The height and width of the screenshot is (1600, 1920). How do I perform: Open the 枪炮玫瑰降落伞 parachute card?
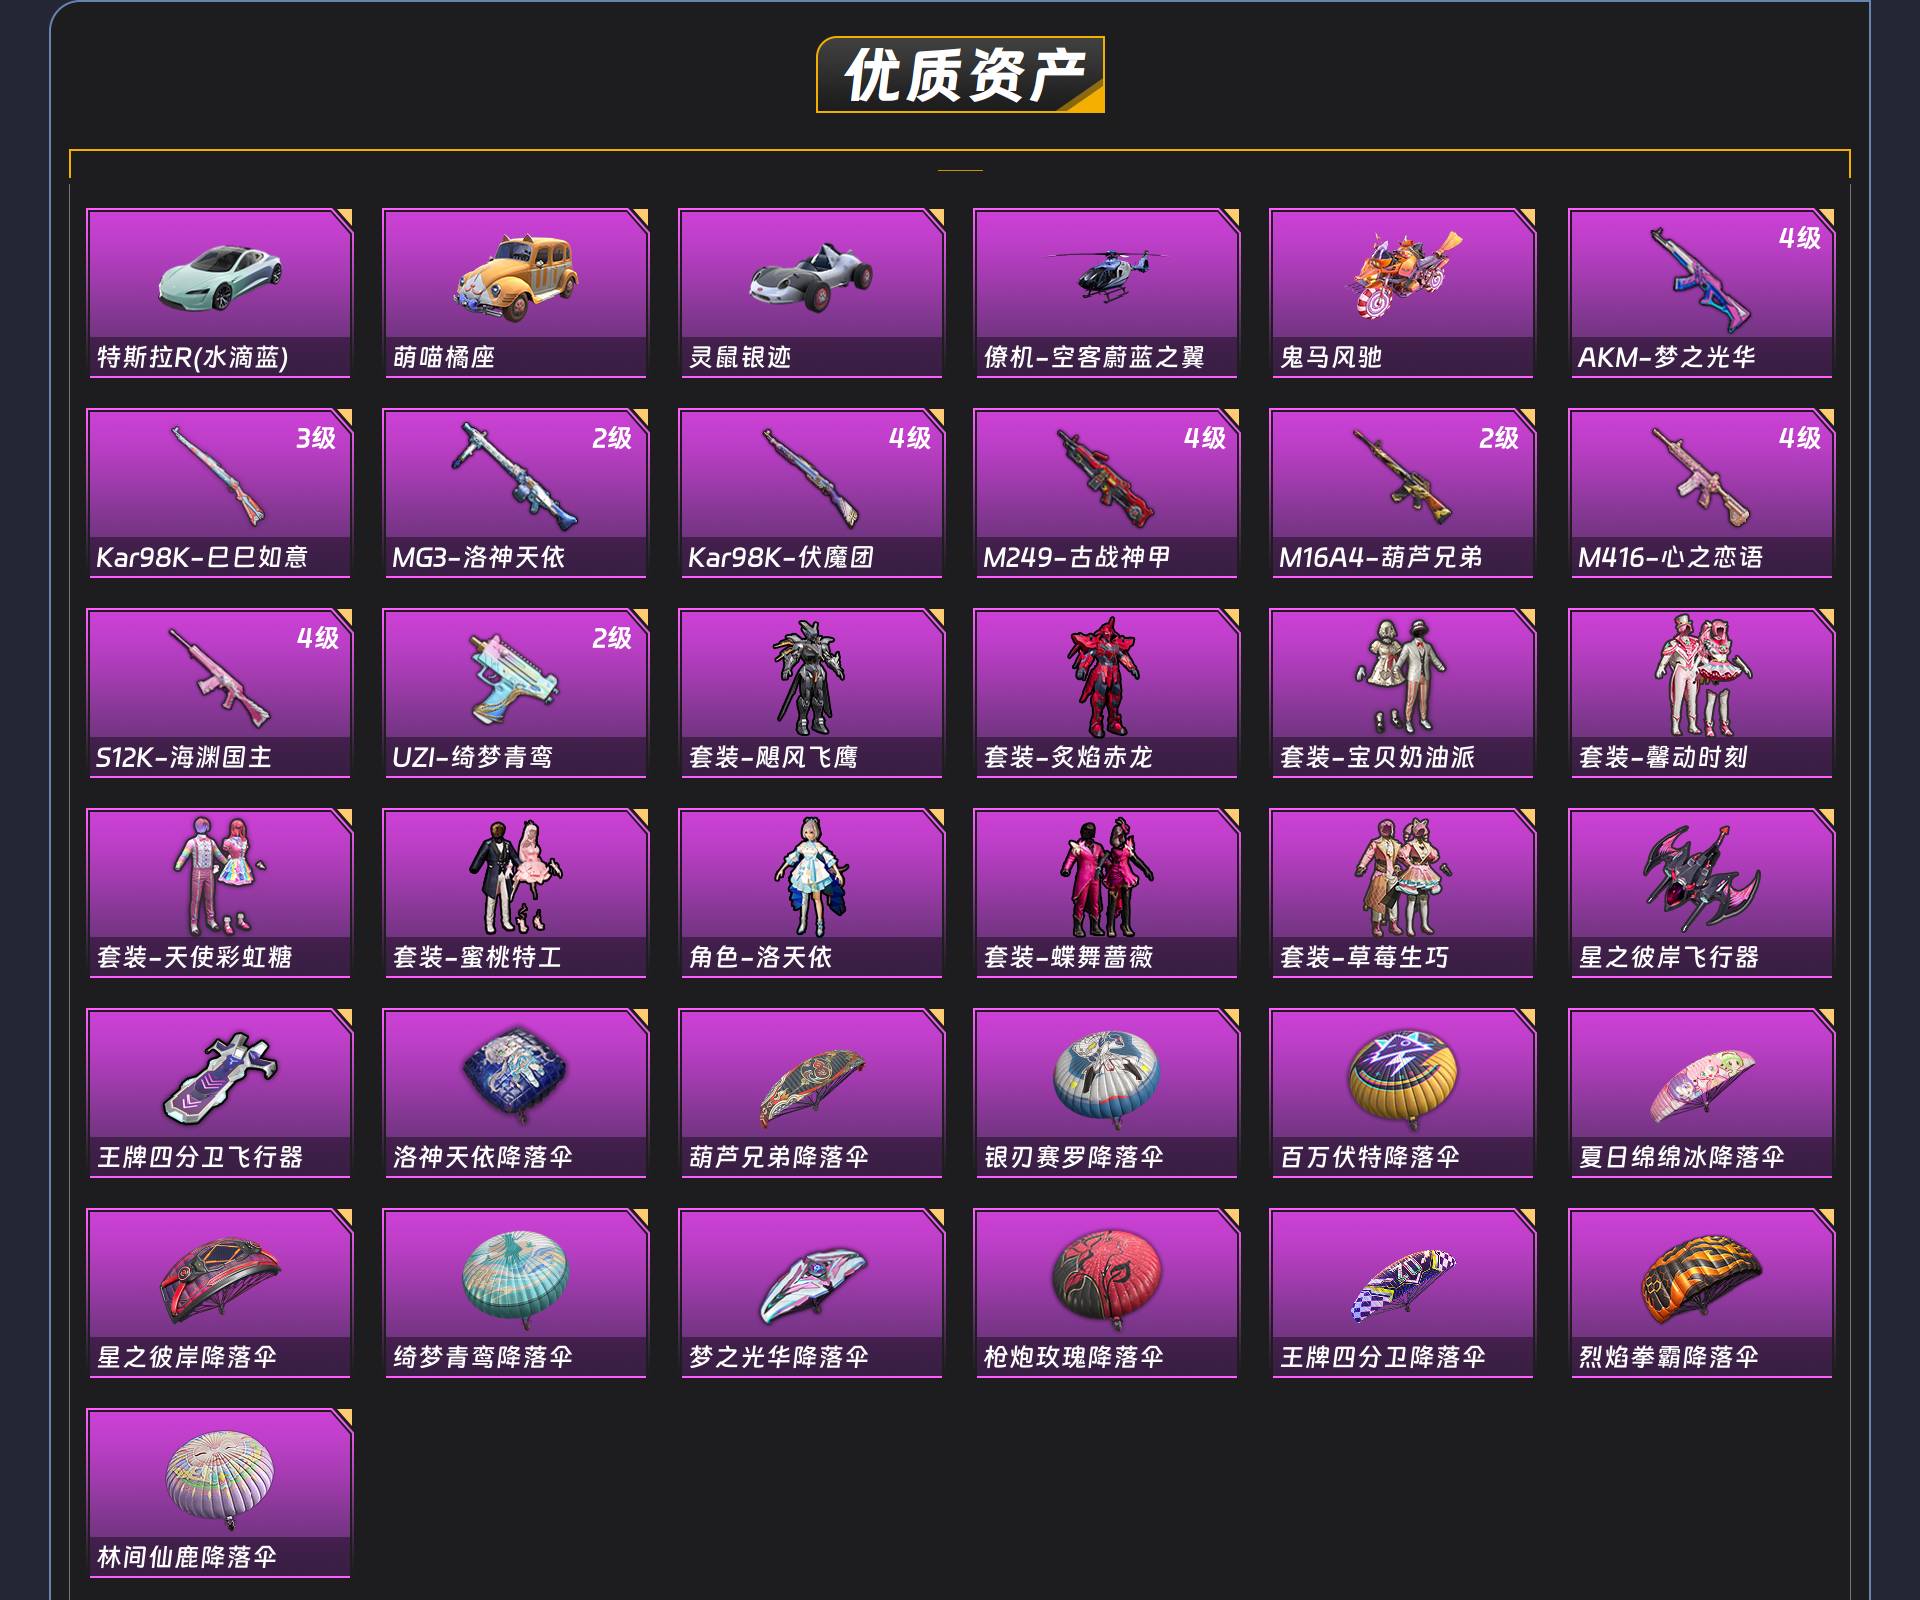tap(1106, 1293)
